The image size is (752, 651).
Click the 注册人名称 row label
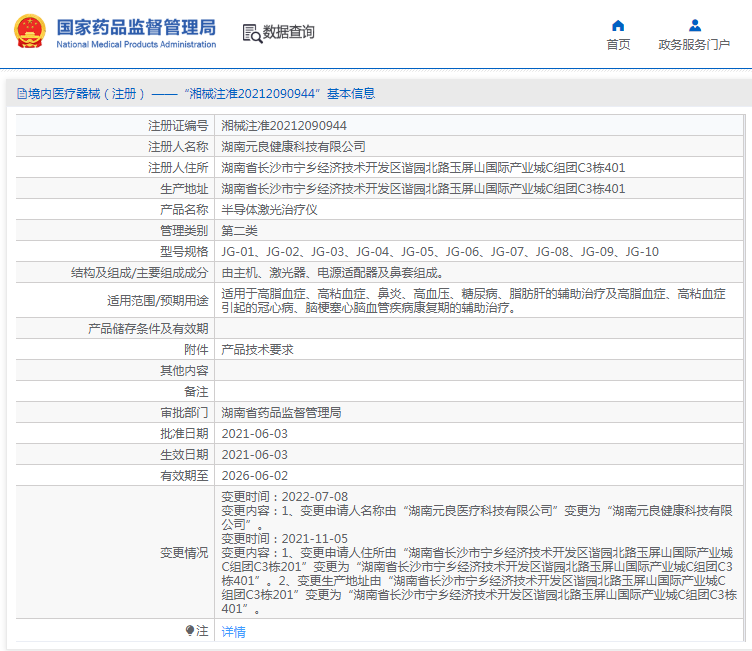pos(178,147)
